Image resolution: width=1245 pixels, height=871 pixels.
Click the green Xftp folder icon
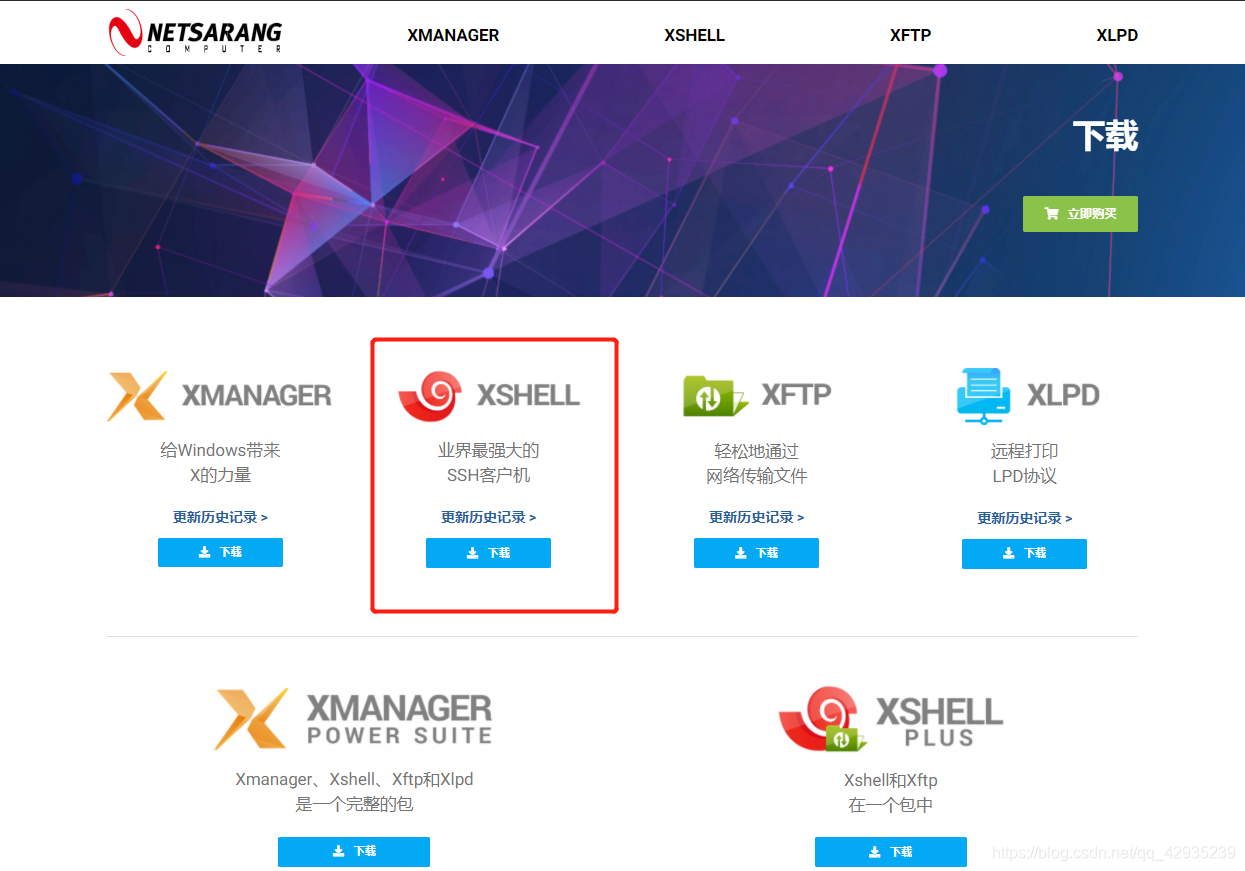pyautogui.click(x=715, y=396)
